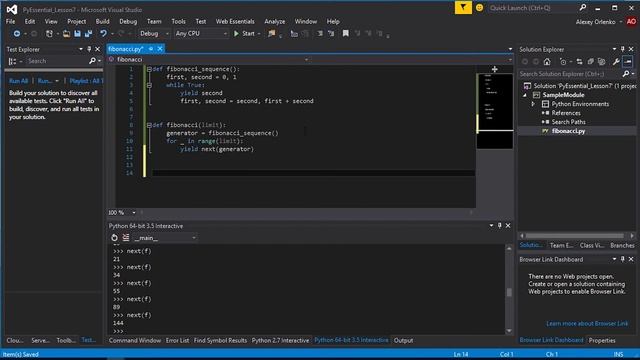Click the bookmark toggle icon in toolbar
Image resolution: width=640 pixels, height=360 pixels.
tap(345, 33)
